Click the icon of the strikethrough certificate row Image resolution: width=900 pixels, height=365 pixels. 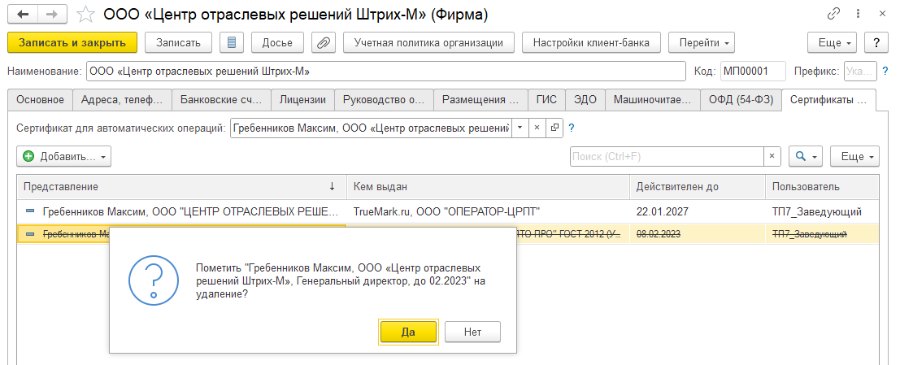(x=30, y=234)
